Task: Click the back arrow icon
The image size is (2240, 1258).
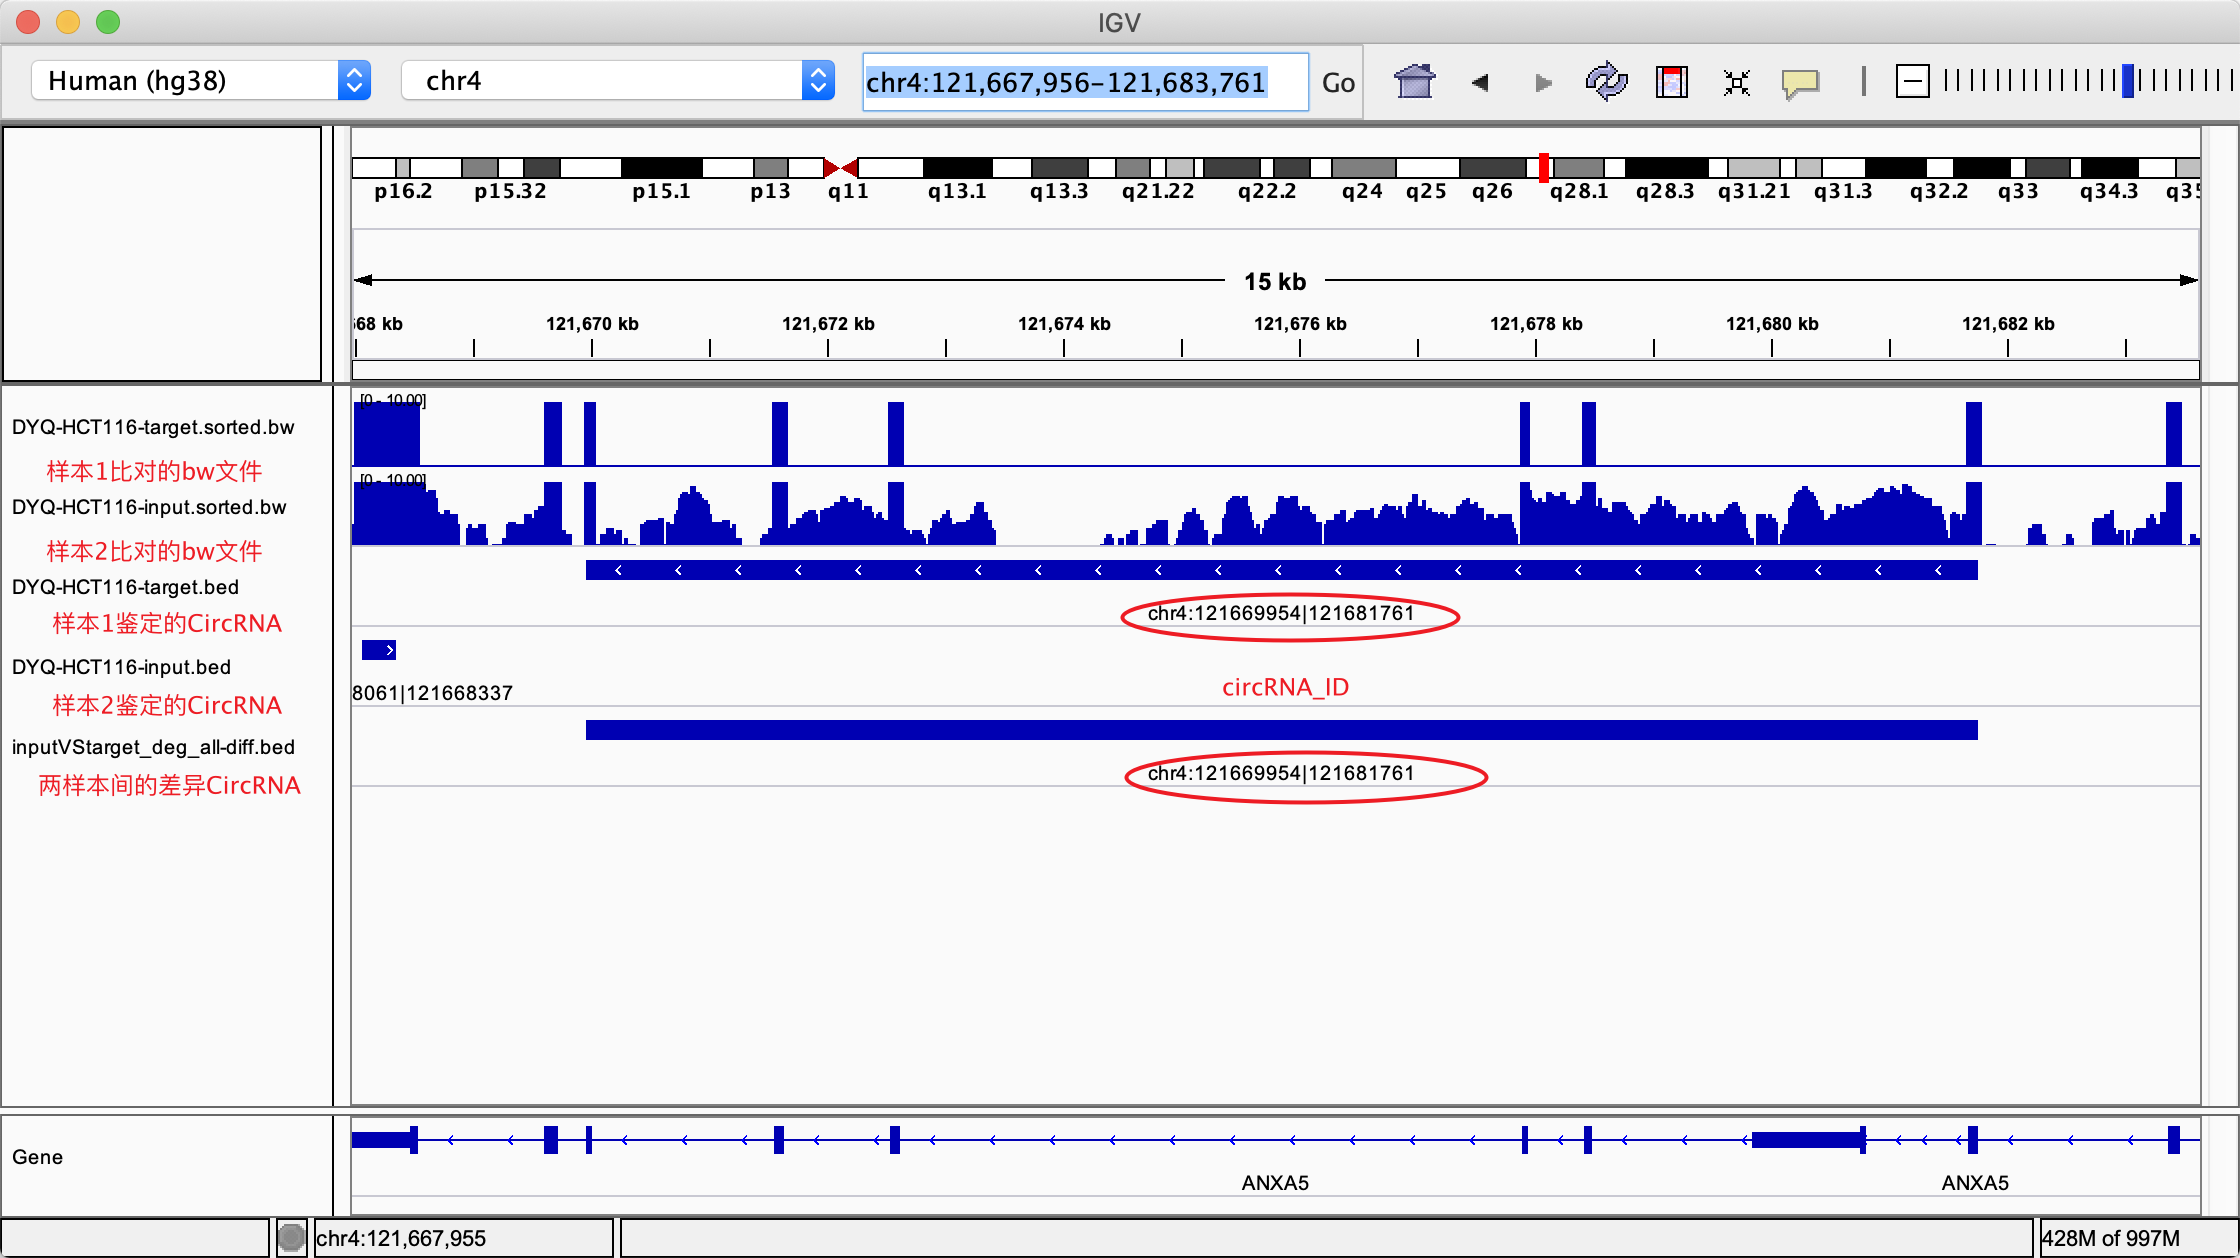Action: point(1480,82)
